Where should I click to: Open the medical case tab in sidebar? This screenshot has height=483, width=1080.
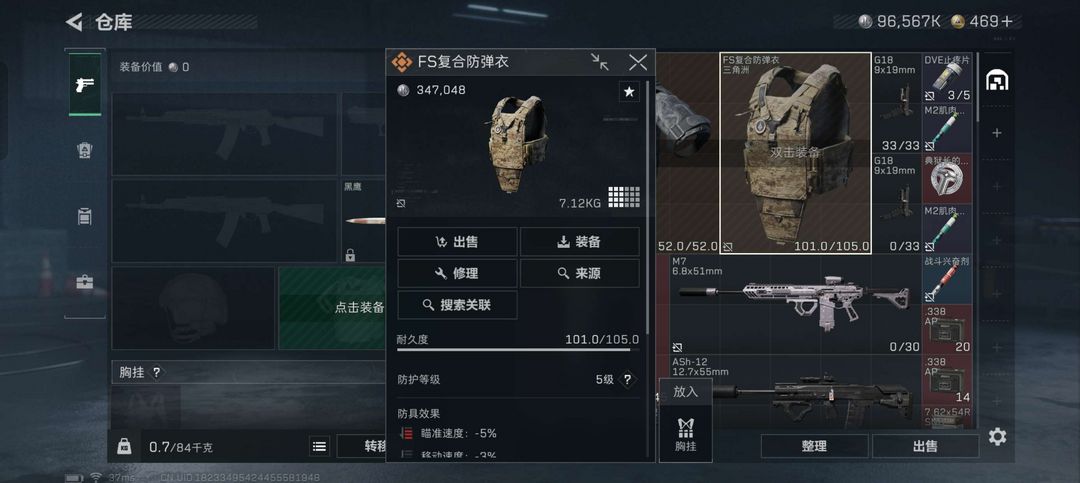click(x=85, y=282)
